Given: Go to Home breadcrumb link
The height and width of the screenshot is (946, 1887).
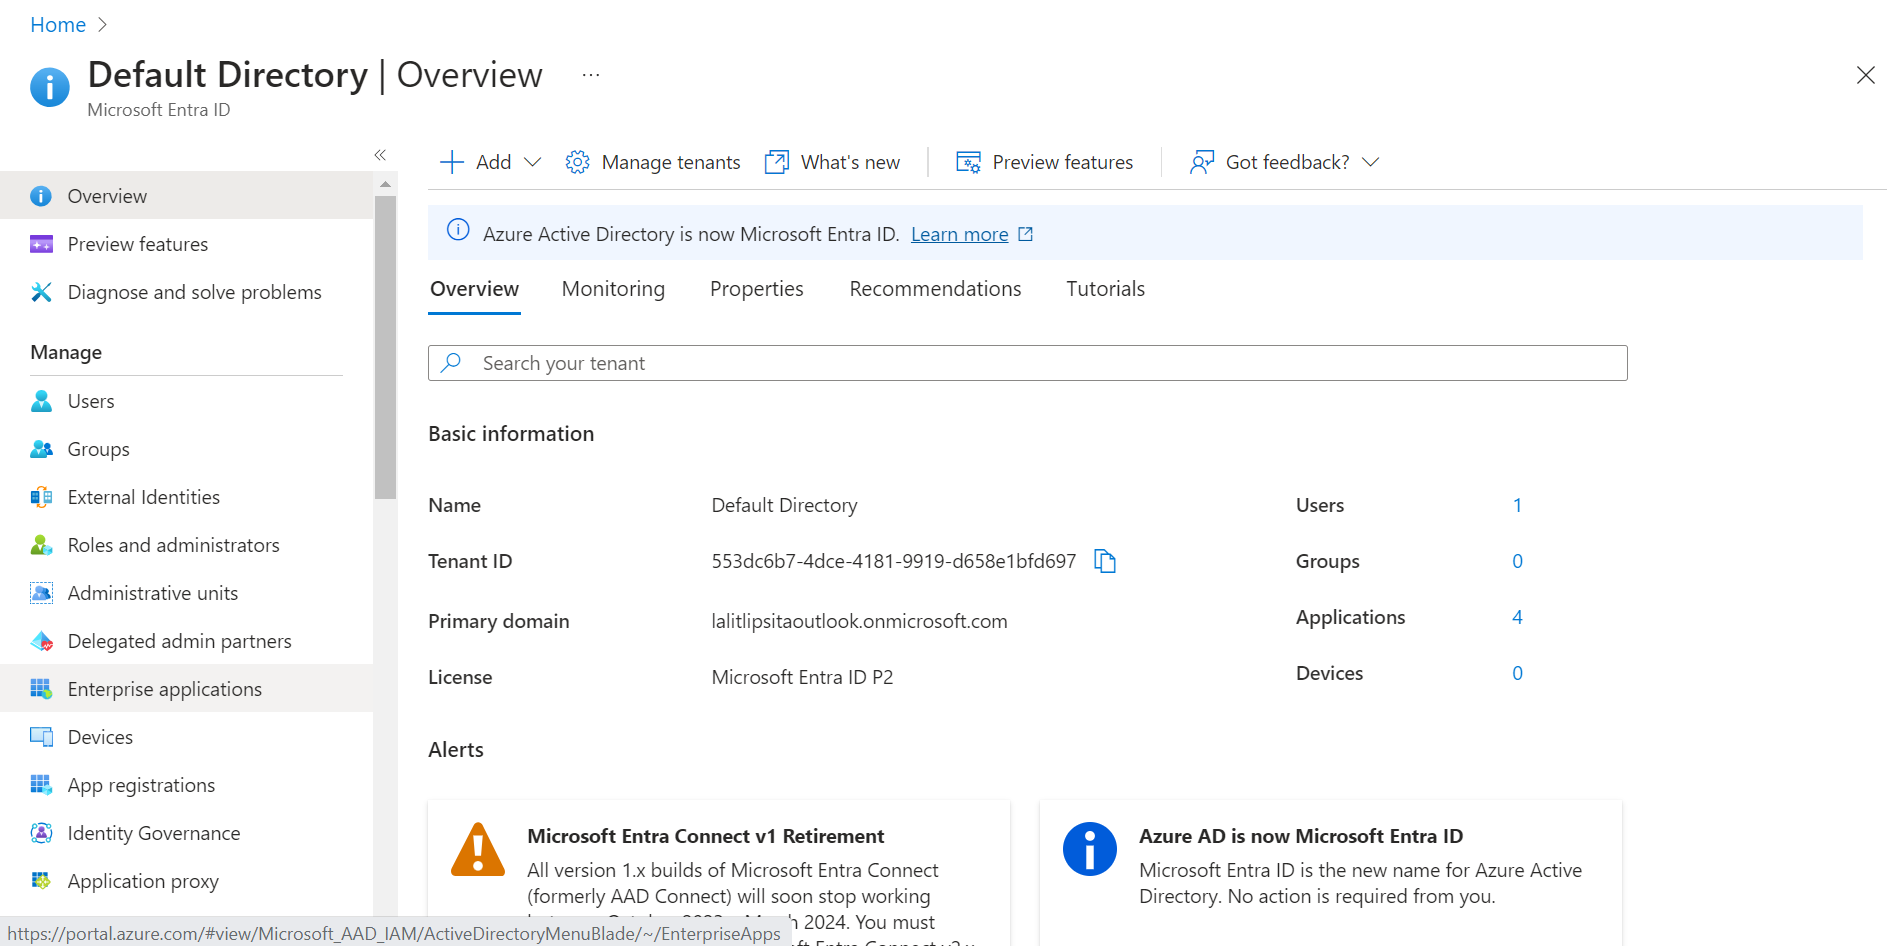Looking at the screenshot, I should [58, 25].
